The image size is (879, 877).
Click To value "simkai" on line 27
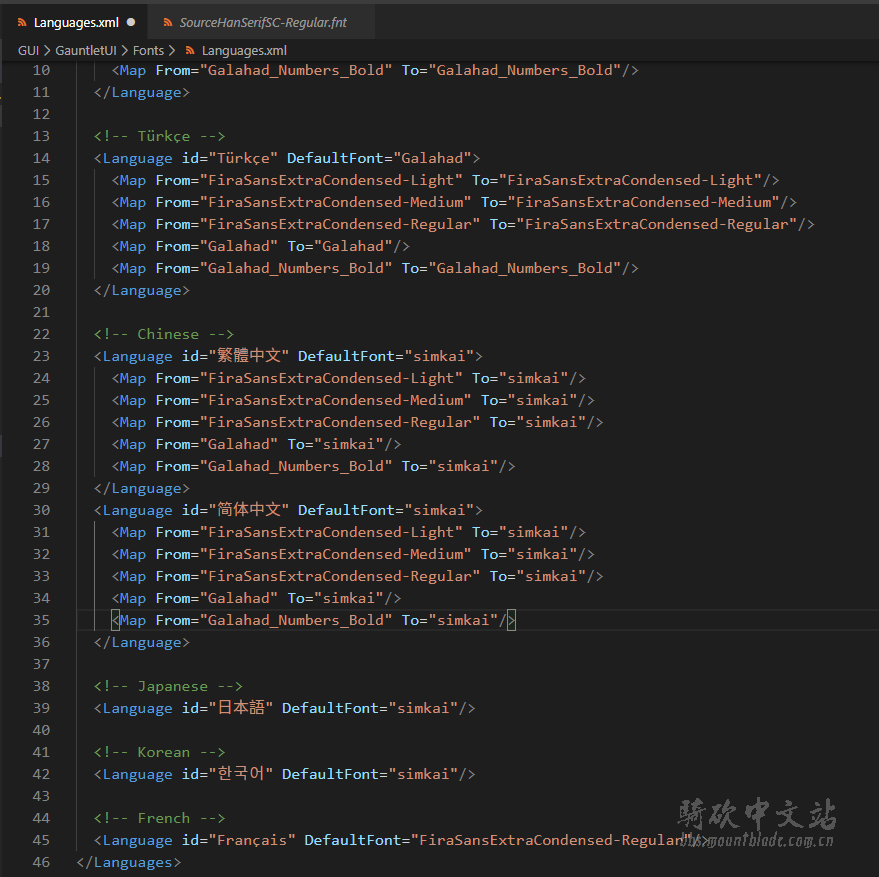click(x=349, y=445)
